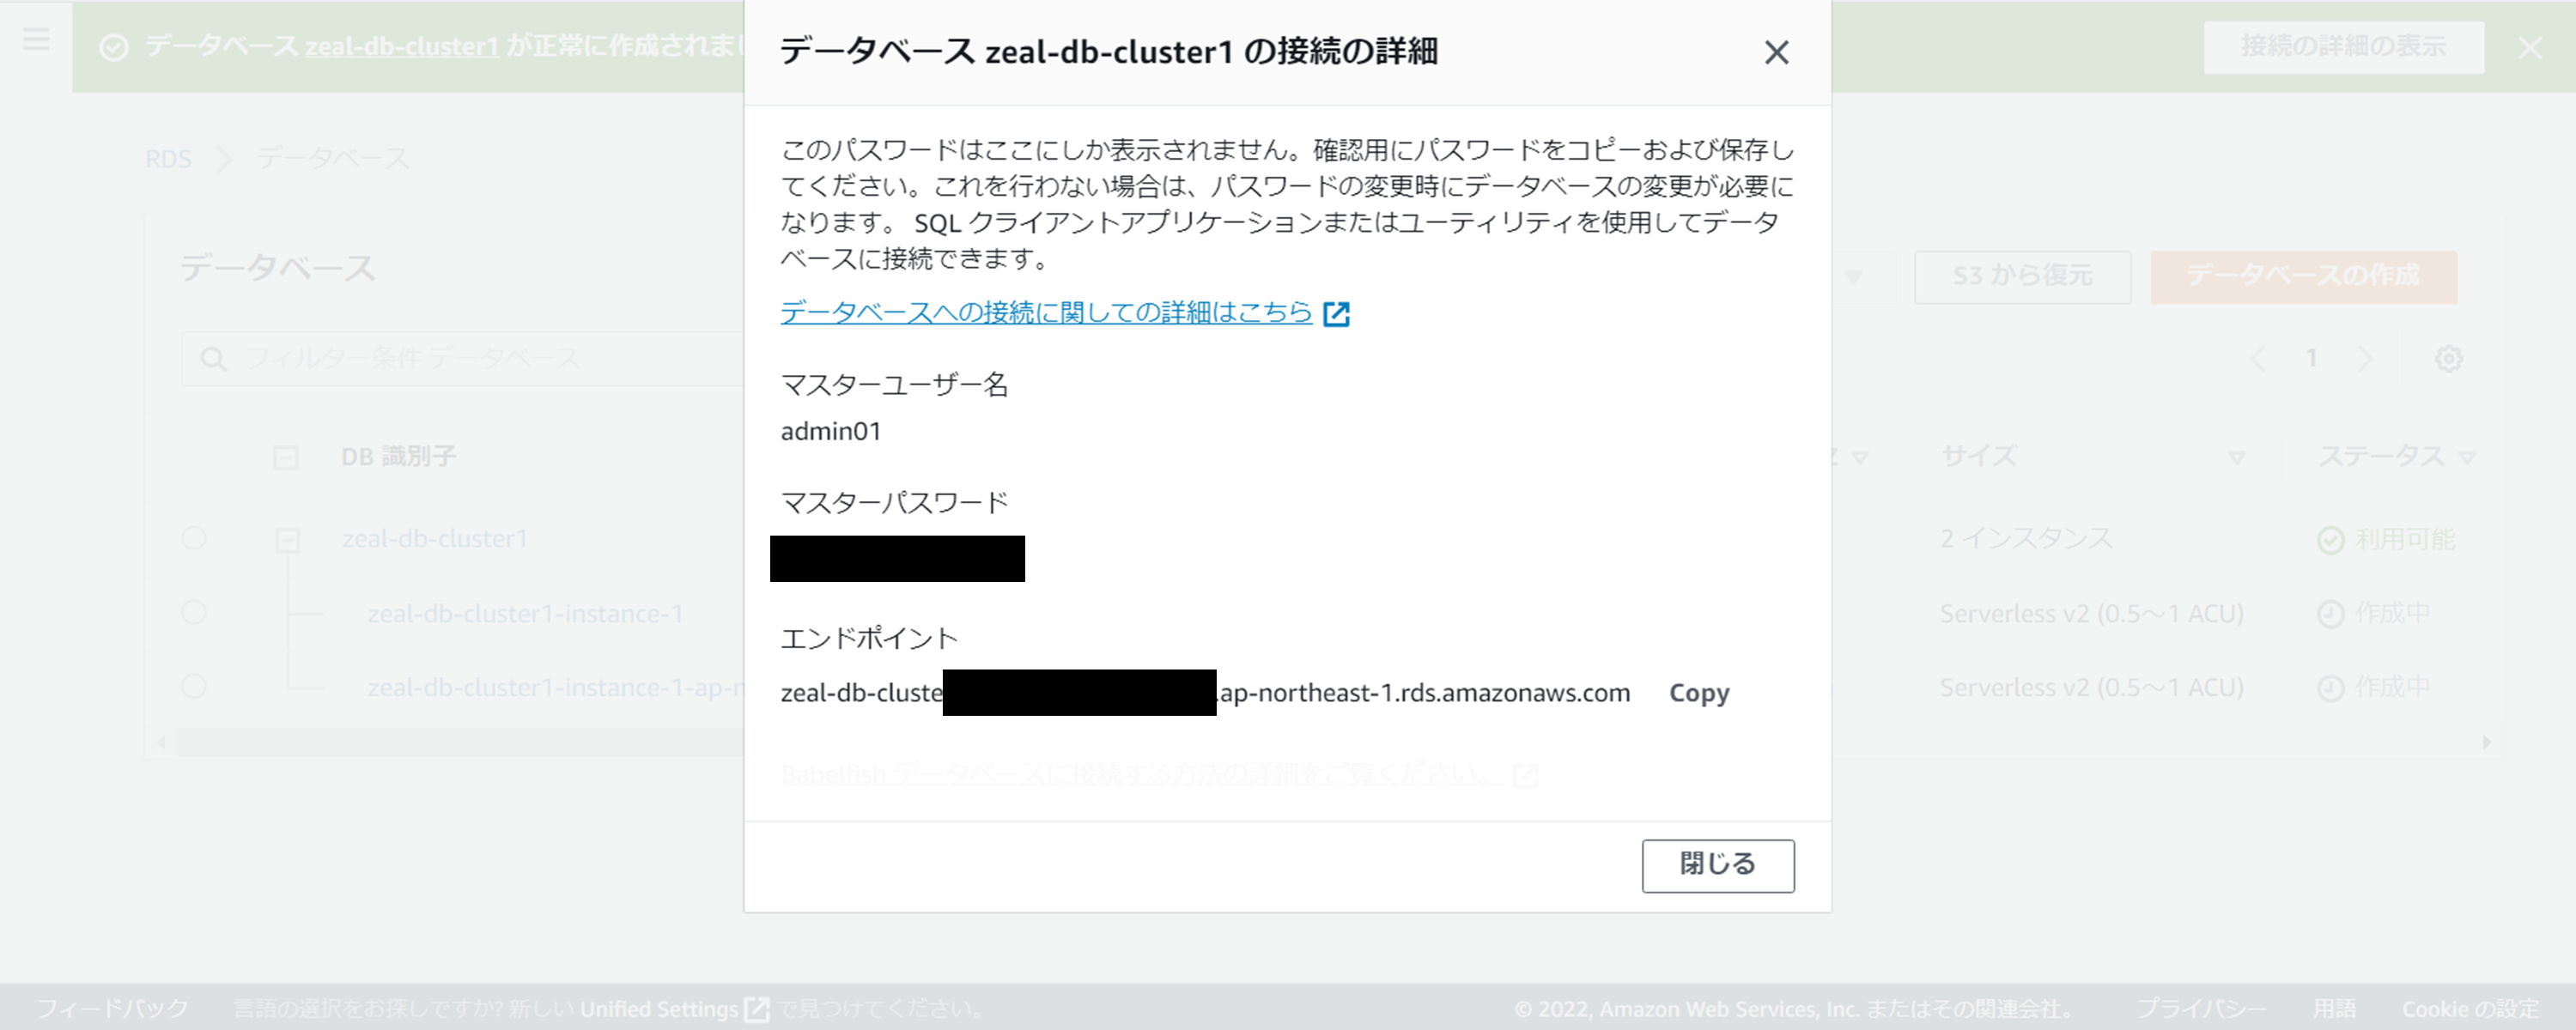Click the external link icon beside connection details link
This screenshot has width=2576, height=1030.
tap(1336, 314)
